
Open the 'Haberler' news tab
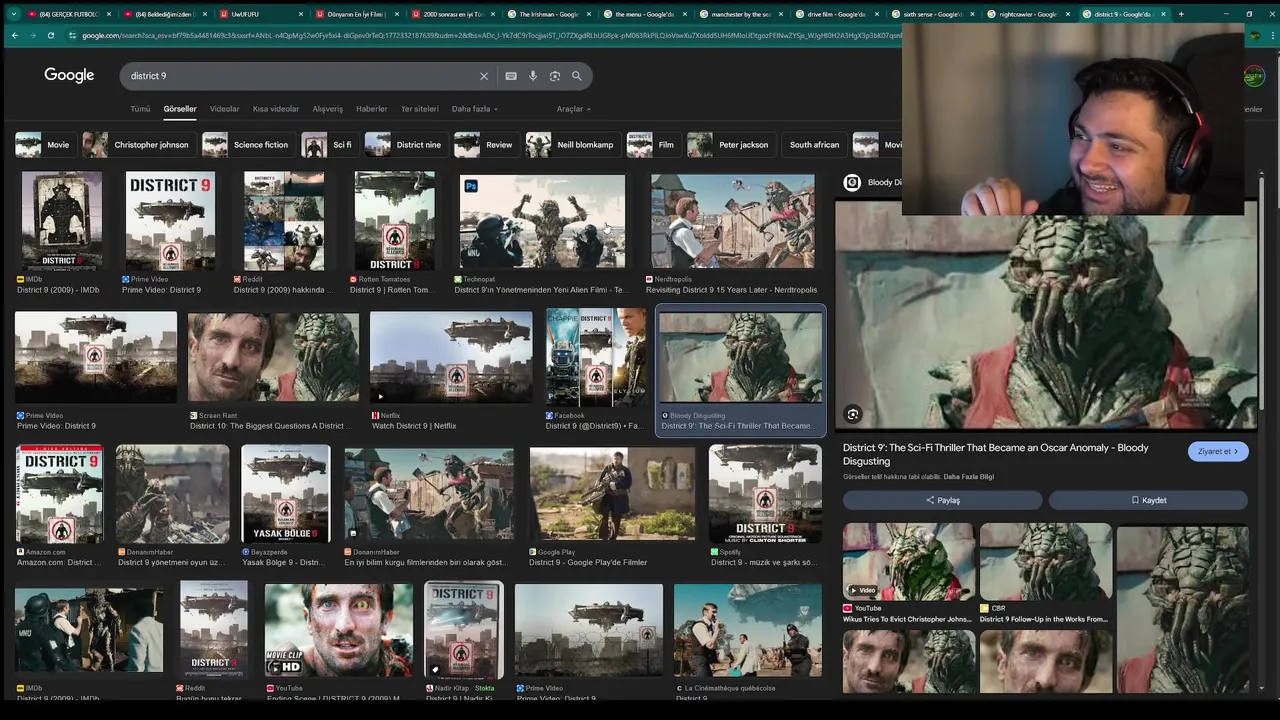pyautogui.click(x=372, y=109)
